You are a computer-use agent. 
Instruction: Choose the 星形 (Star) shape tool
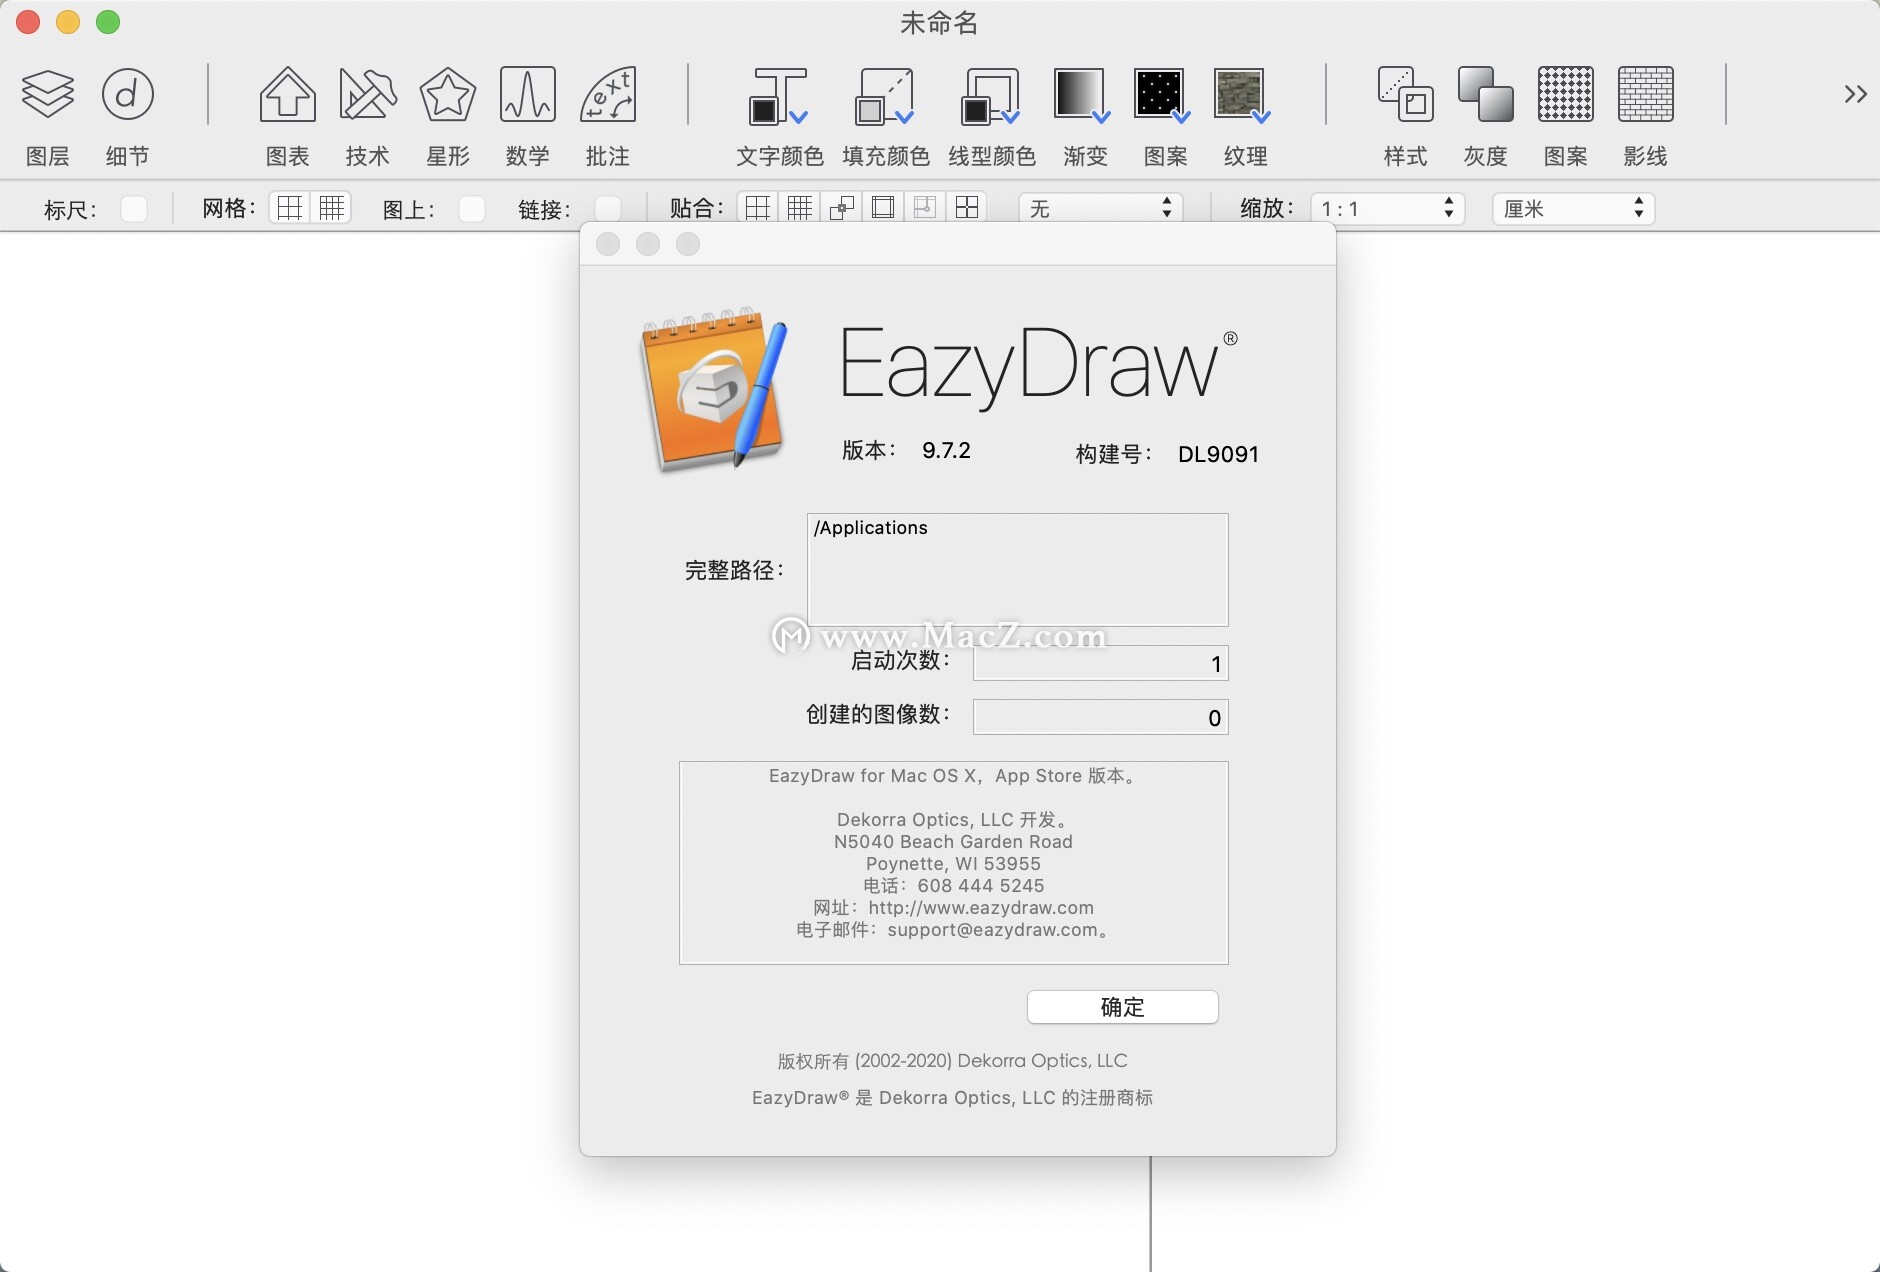tap(448, 94)
